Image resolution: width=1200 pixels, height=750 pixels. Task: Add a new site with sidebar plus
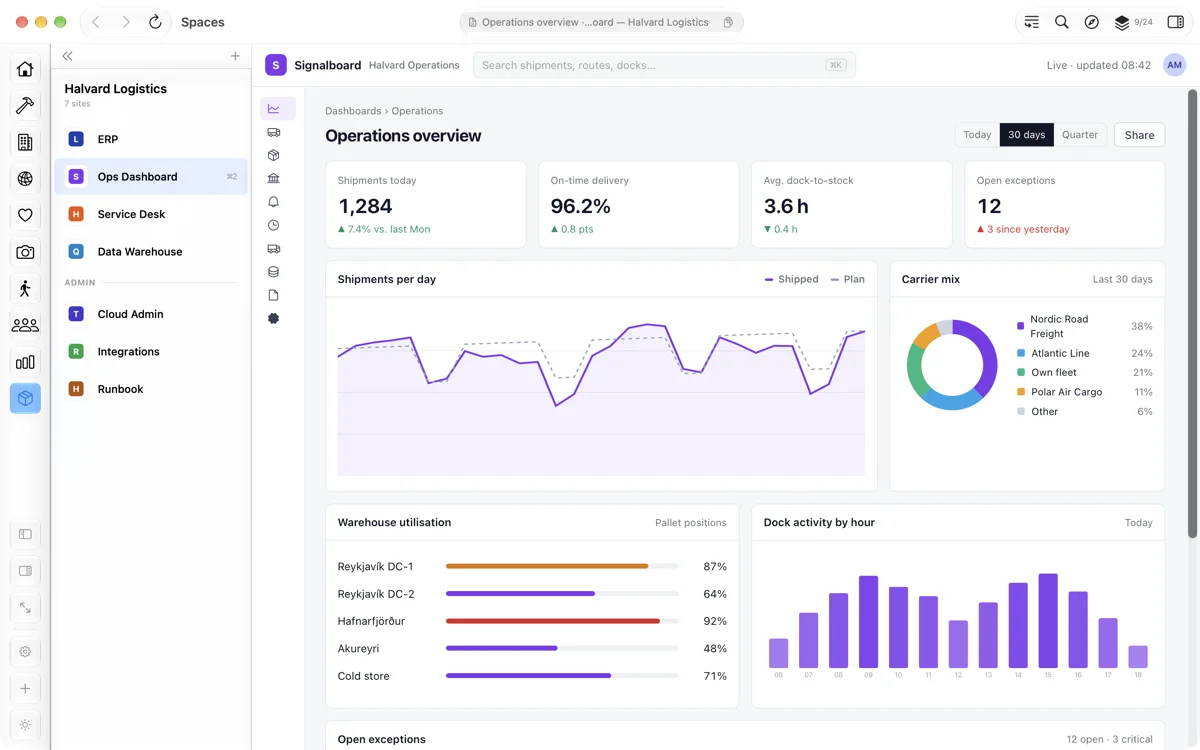coord(235,56)
